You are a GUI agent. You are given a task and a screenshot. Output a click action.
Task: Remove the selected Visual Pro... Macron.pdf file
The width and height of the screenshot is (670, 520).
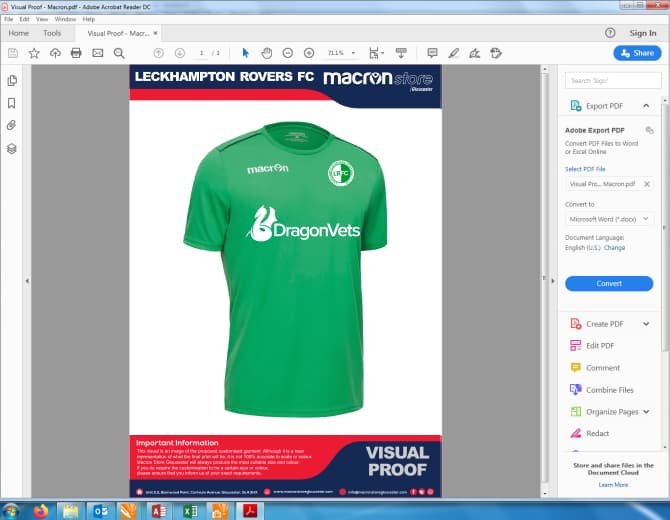click(x=647, y=184)
